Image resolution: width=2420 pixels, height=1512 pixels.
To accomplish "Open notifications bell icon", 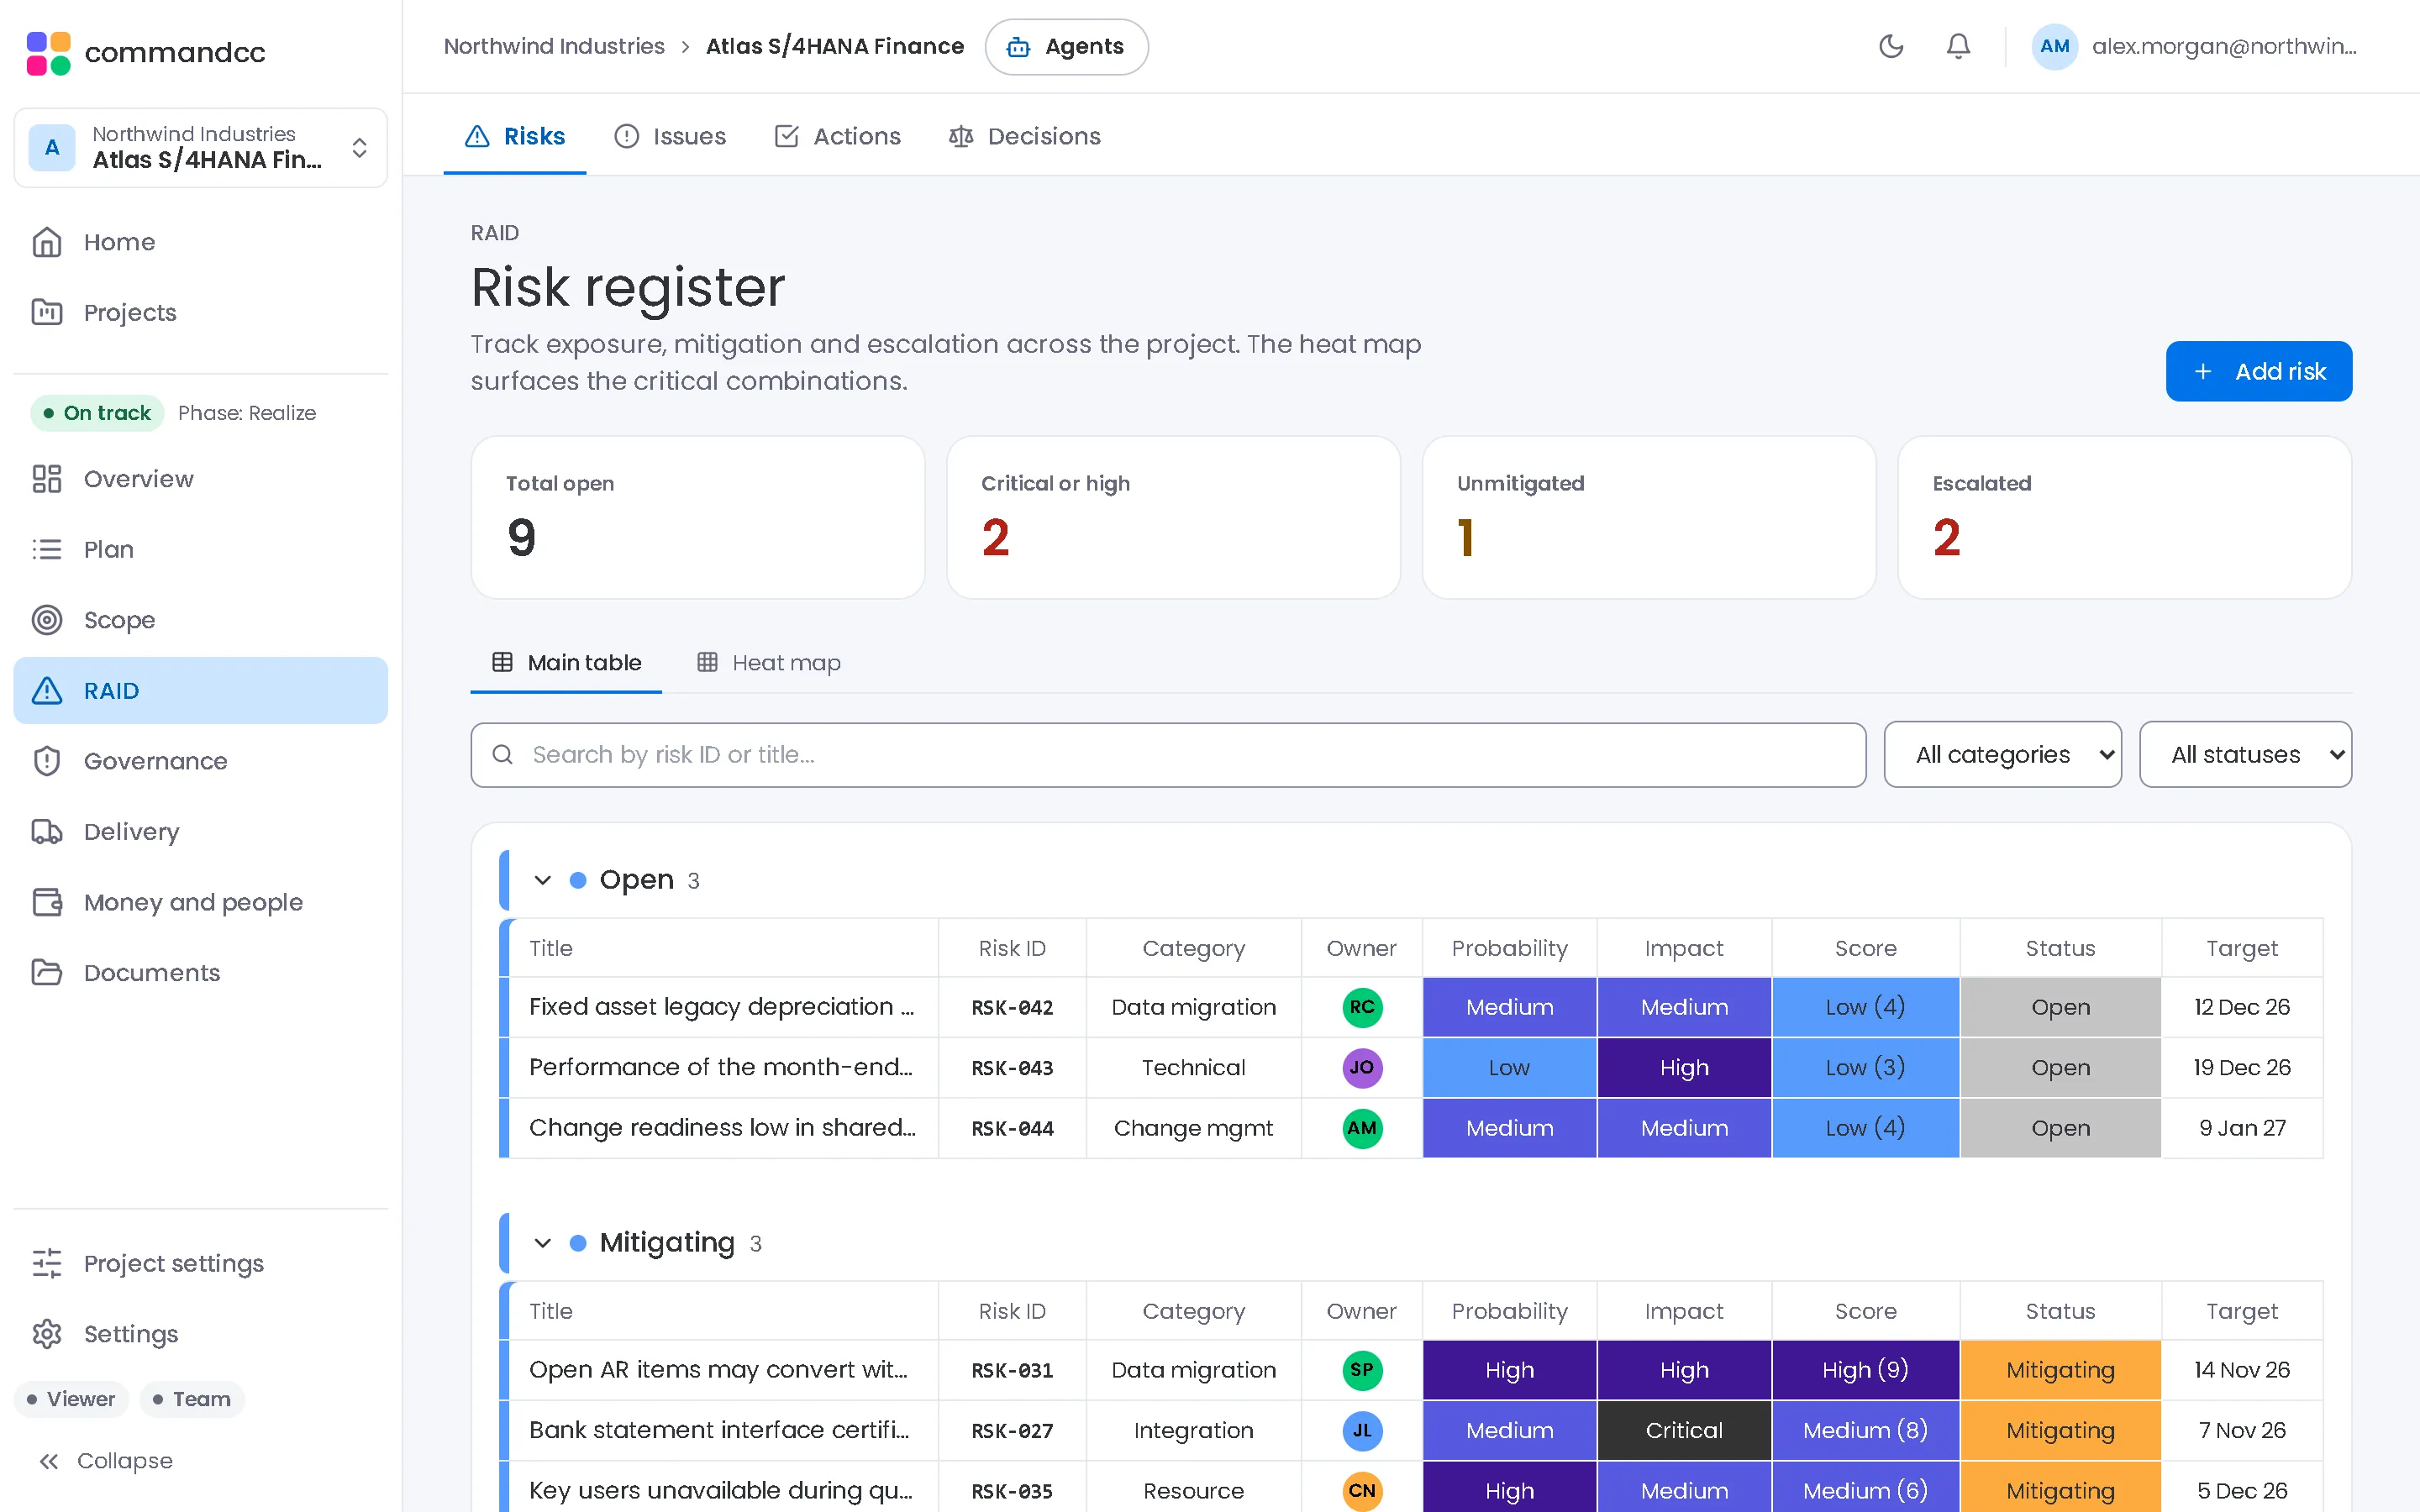I will pos(1958,46).
